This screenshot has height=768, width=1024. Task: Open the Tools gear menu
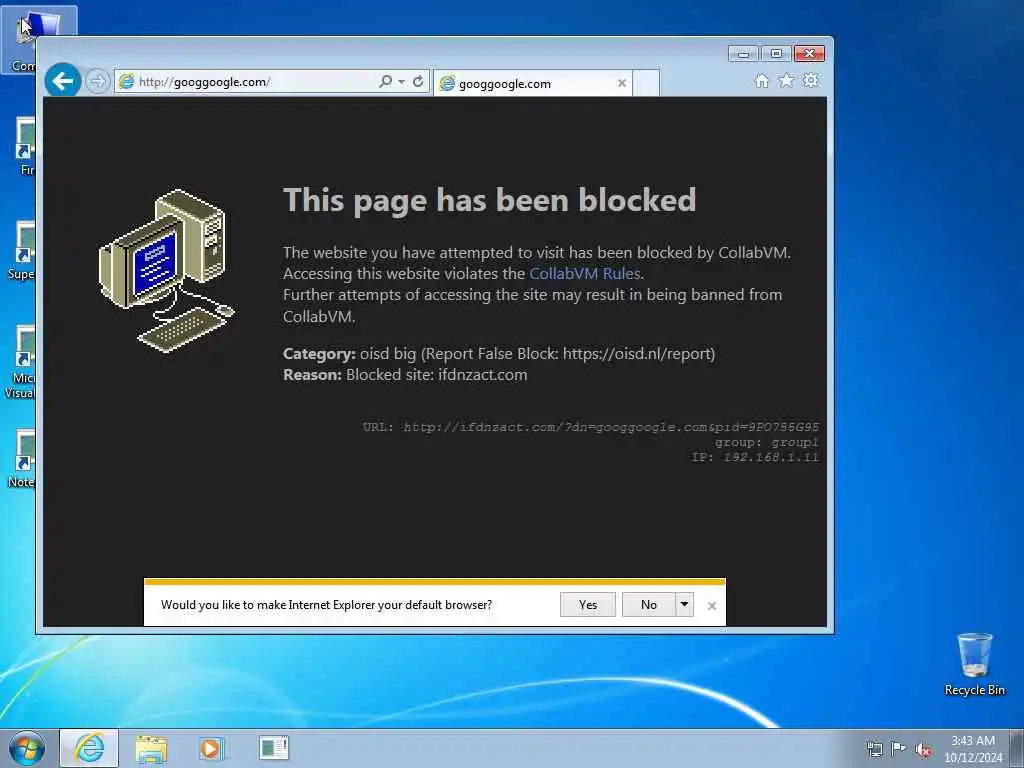pyautogui.click(x=810, y=80)
